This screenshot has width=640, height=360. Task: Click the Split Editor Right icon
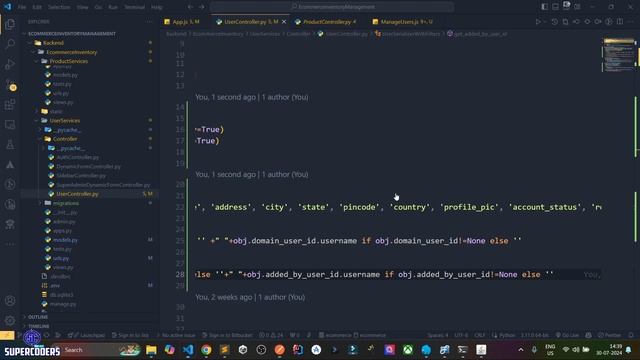pos(620,22)
